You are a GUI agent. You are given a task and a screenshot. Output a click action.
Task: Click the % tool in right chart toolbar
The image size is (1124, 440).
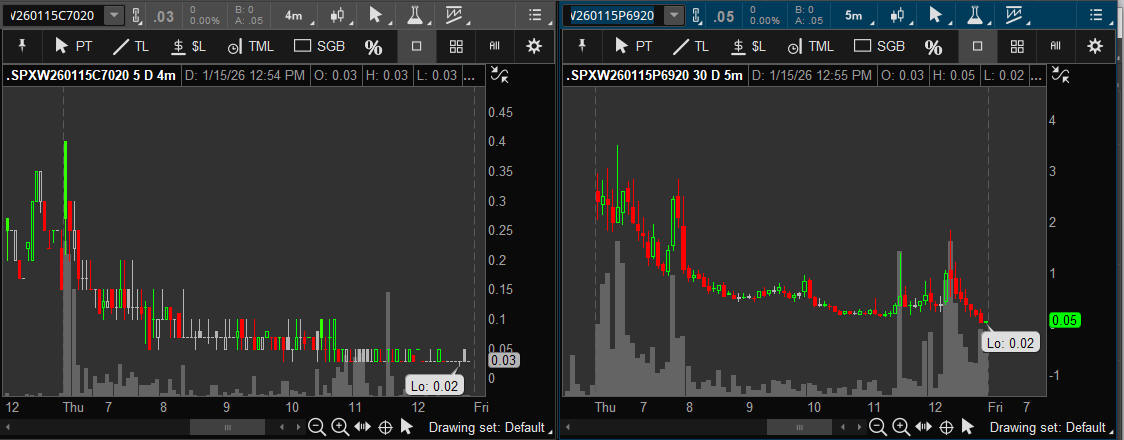point(932,47)
